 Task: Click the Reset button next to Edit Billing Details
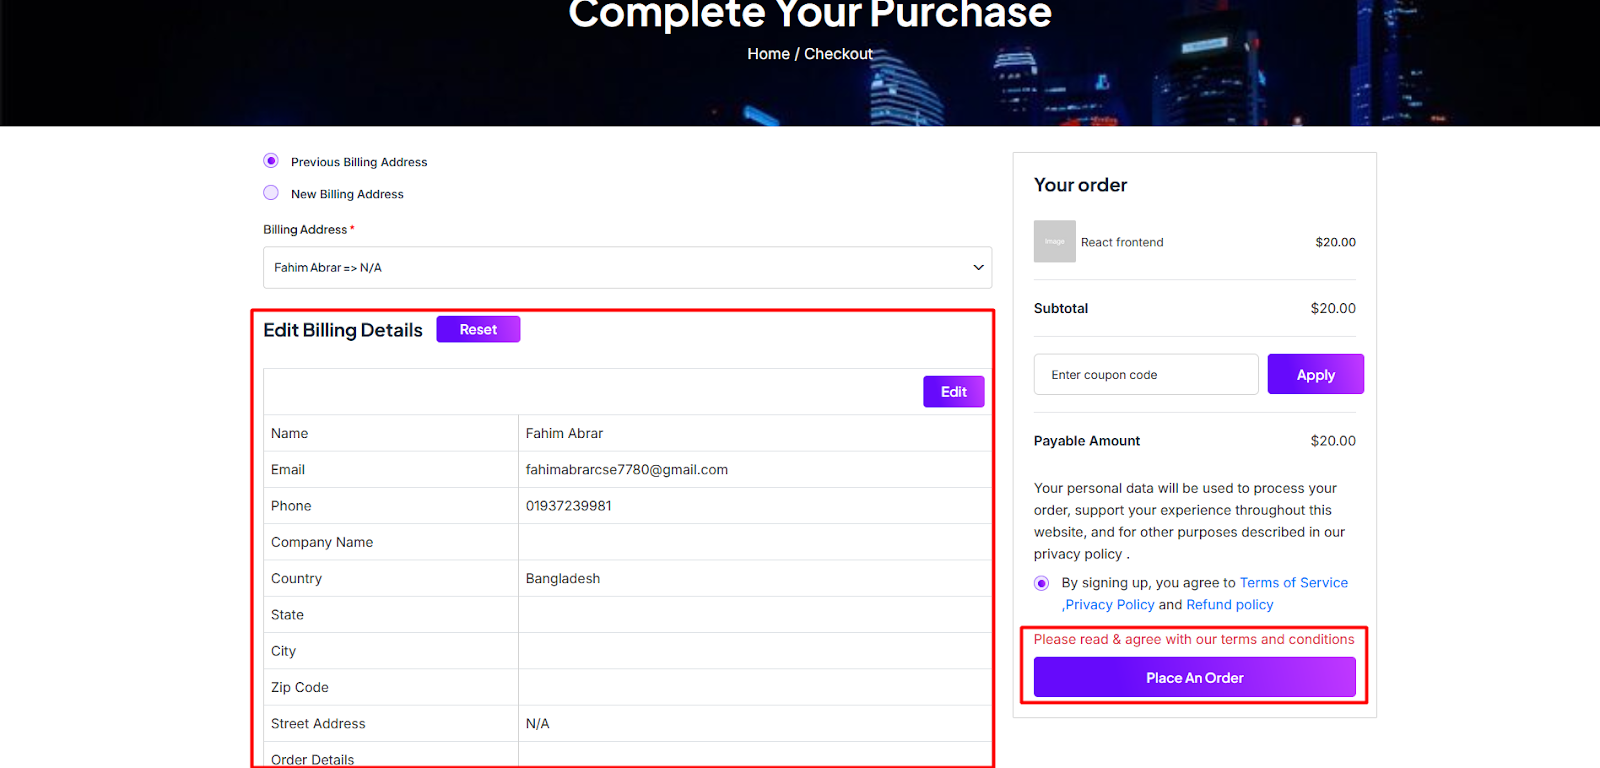pos(478,329)
